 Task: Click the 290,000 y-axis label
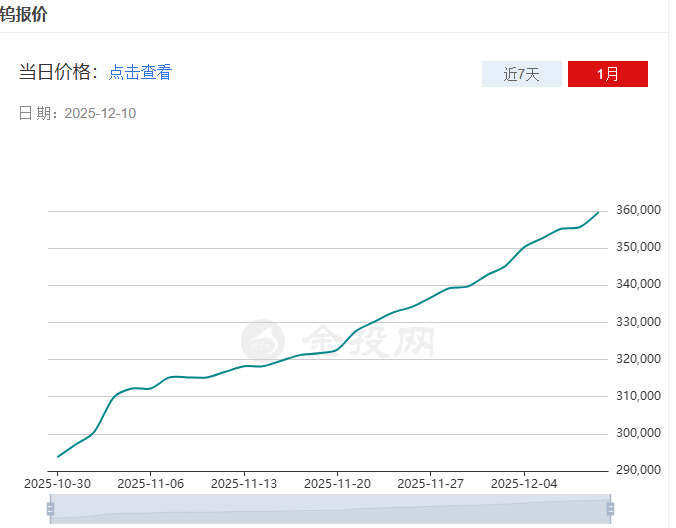click(x=638, y=470)
